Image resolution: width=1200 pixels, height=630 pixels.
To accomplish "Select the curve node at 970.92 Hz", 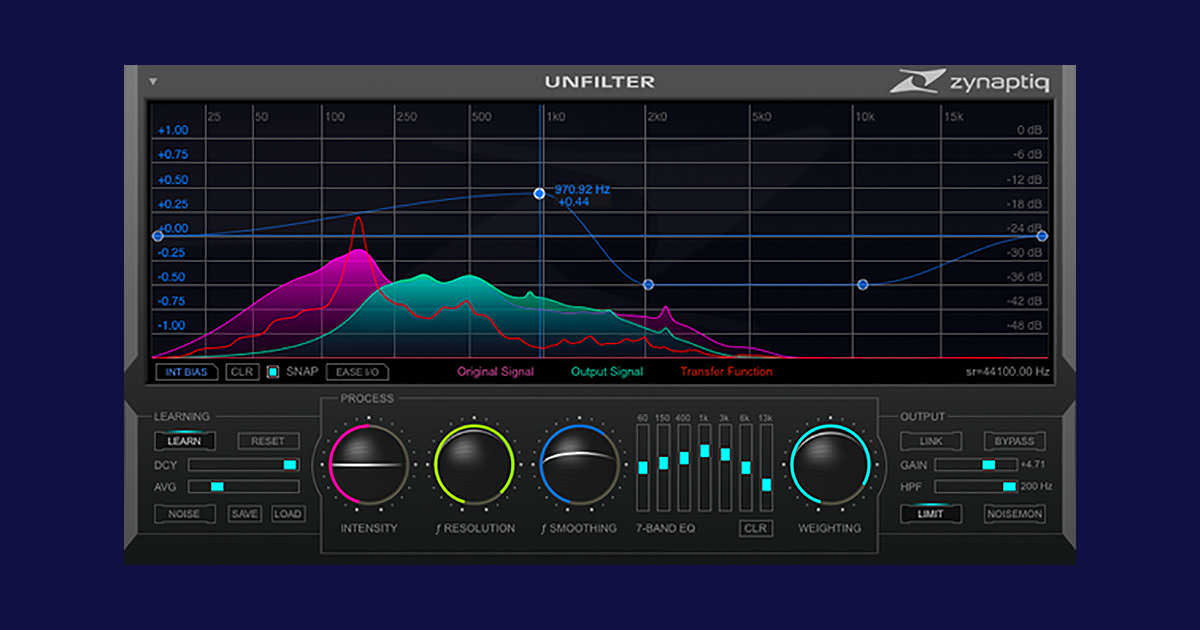I will 539,193.
